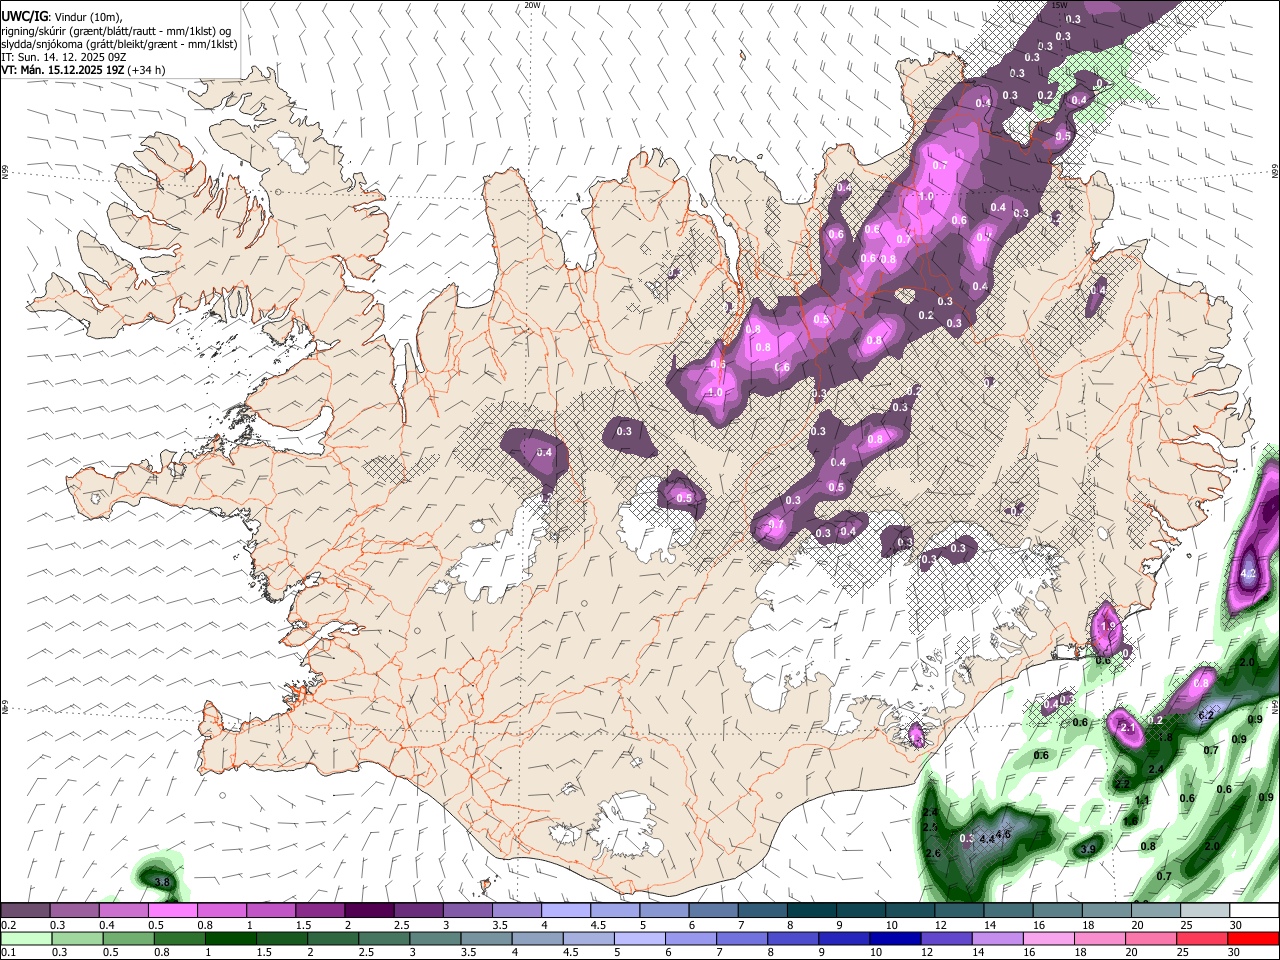This screenshot has height=960, width=1280.
Task: Pick pale green 0.1 swatch in lower legend row
Action: click(24, 938)
